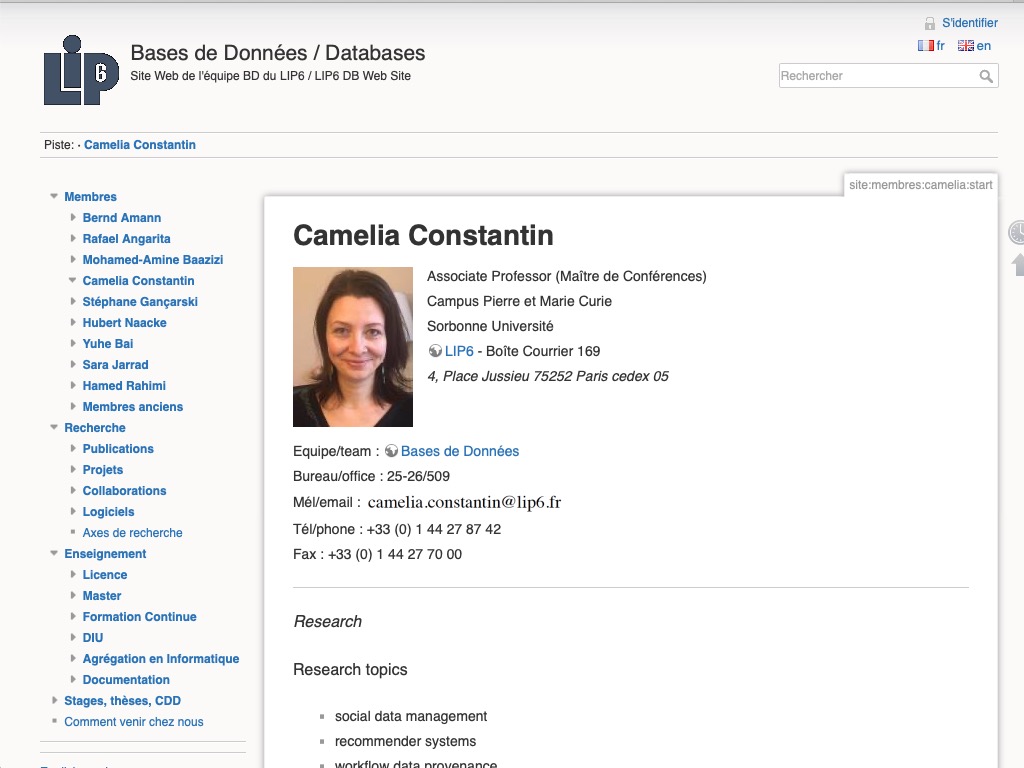Image resolution: width=1024 pixels, height=768 pixels.
Task: Open page revisions via the clock icon
Action: (1018, 232)
